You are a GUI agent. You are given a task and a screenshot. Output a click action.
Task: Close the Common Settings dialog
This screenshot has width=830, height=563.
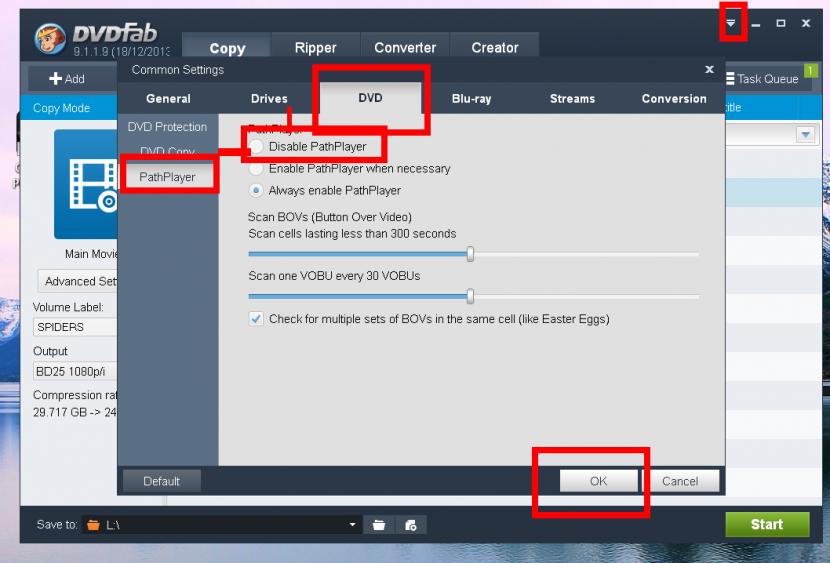(710, 69)
